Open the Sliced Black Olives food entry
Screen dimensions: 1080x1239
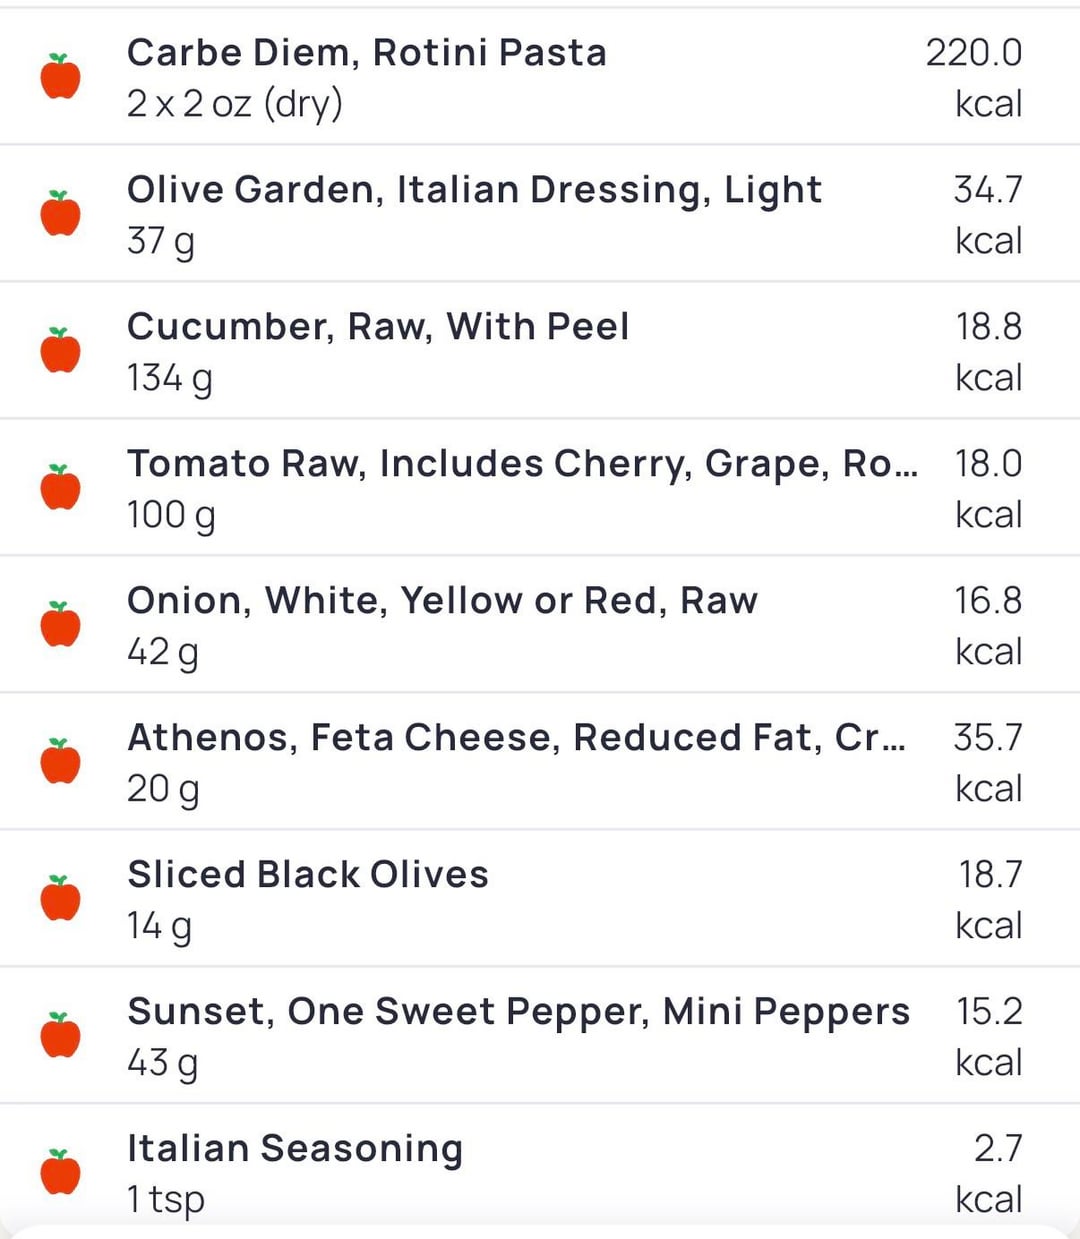(308, 875)
